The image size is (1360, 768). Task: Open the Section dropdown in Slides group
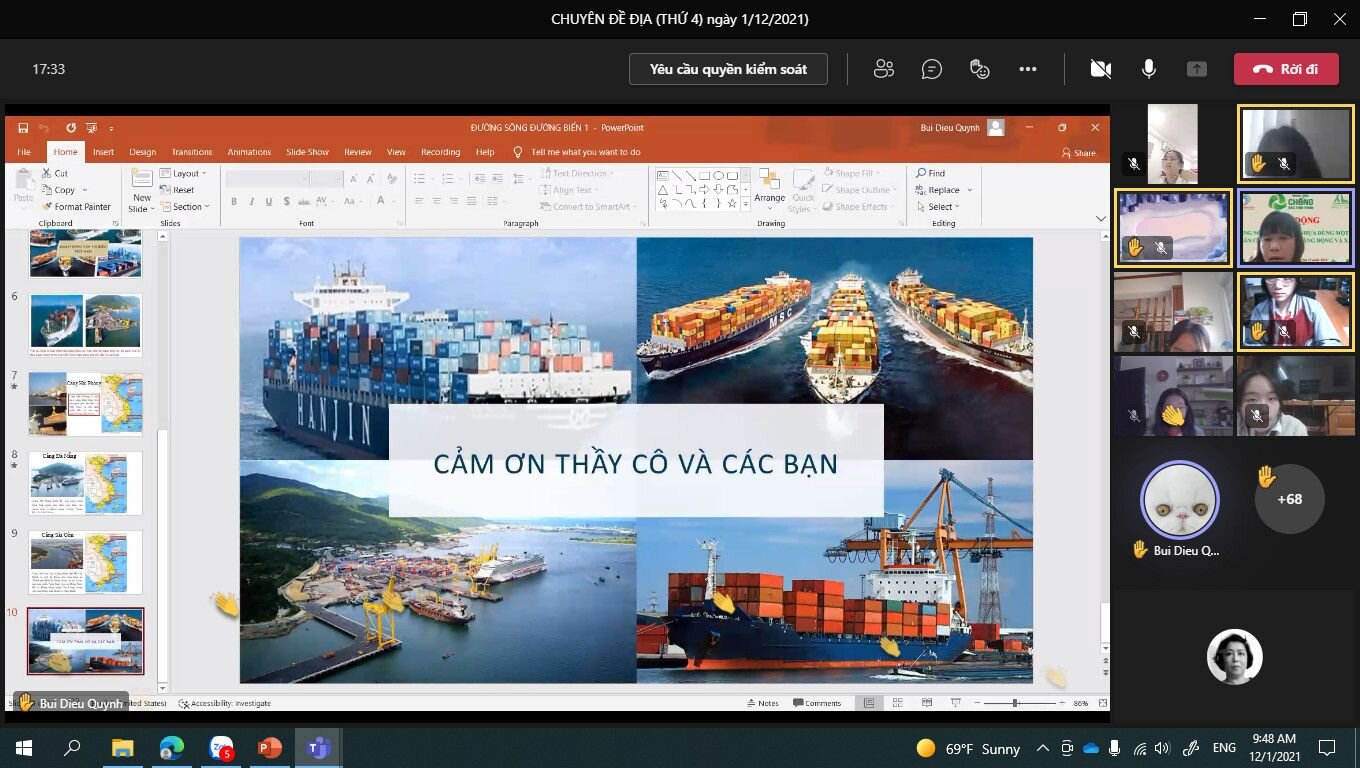click(187, 206)
